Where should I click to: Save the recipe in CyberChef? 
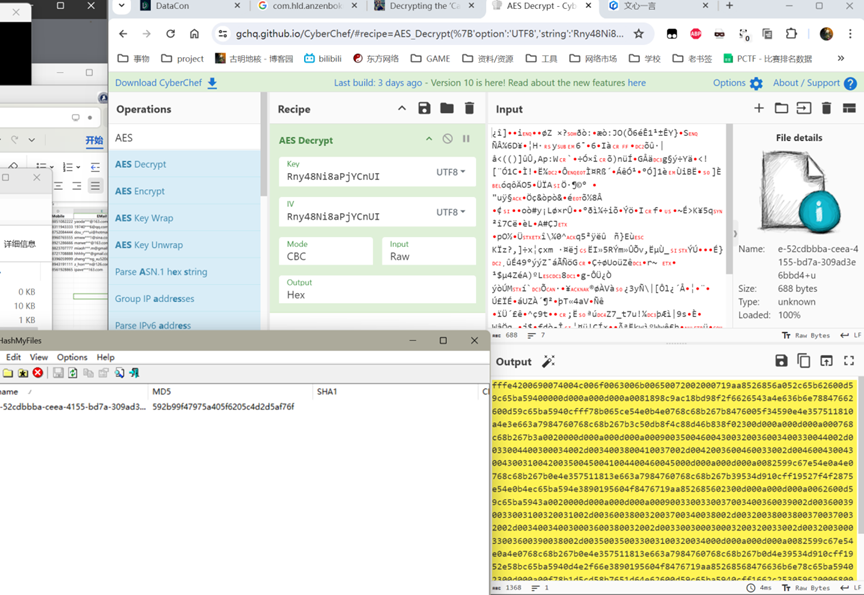point(424,108)
